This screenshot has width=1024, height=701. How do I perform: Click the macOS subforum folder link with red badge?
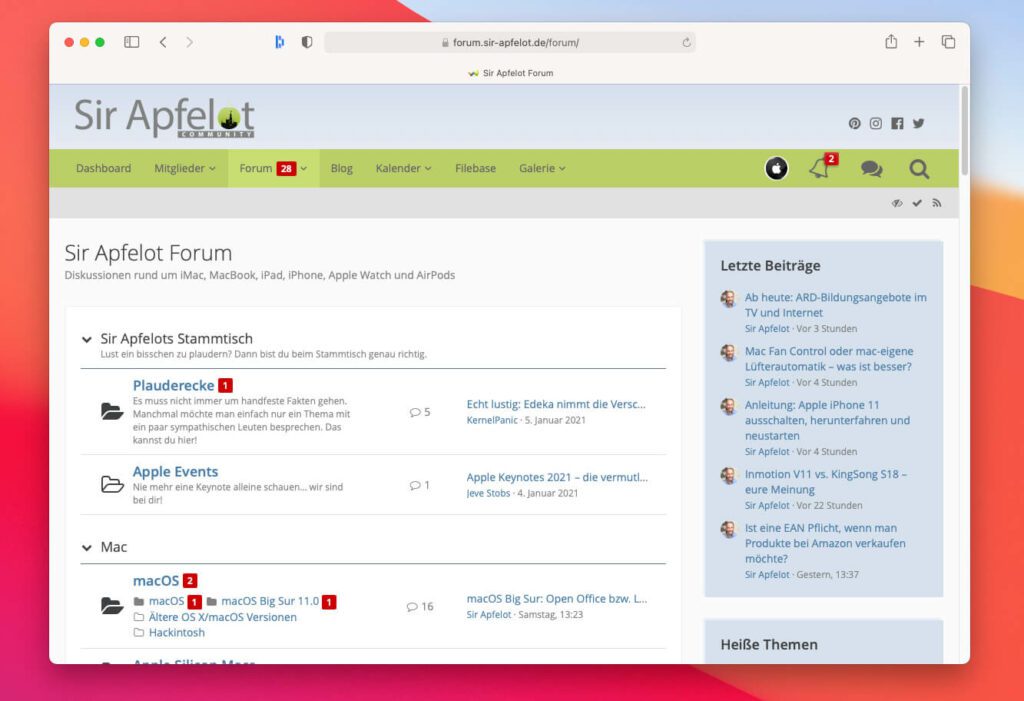[x=167, y=601]
